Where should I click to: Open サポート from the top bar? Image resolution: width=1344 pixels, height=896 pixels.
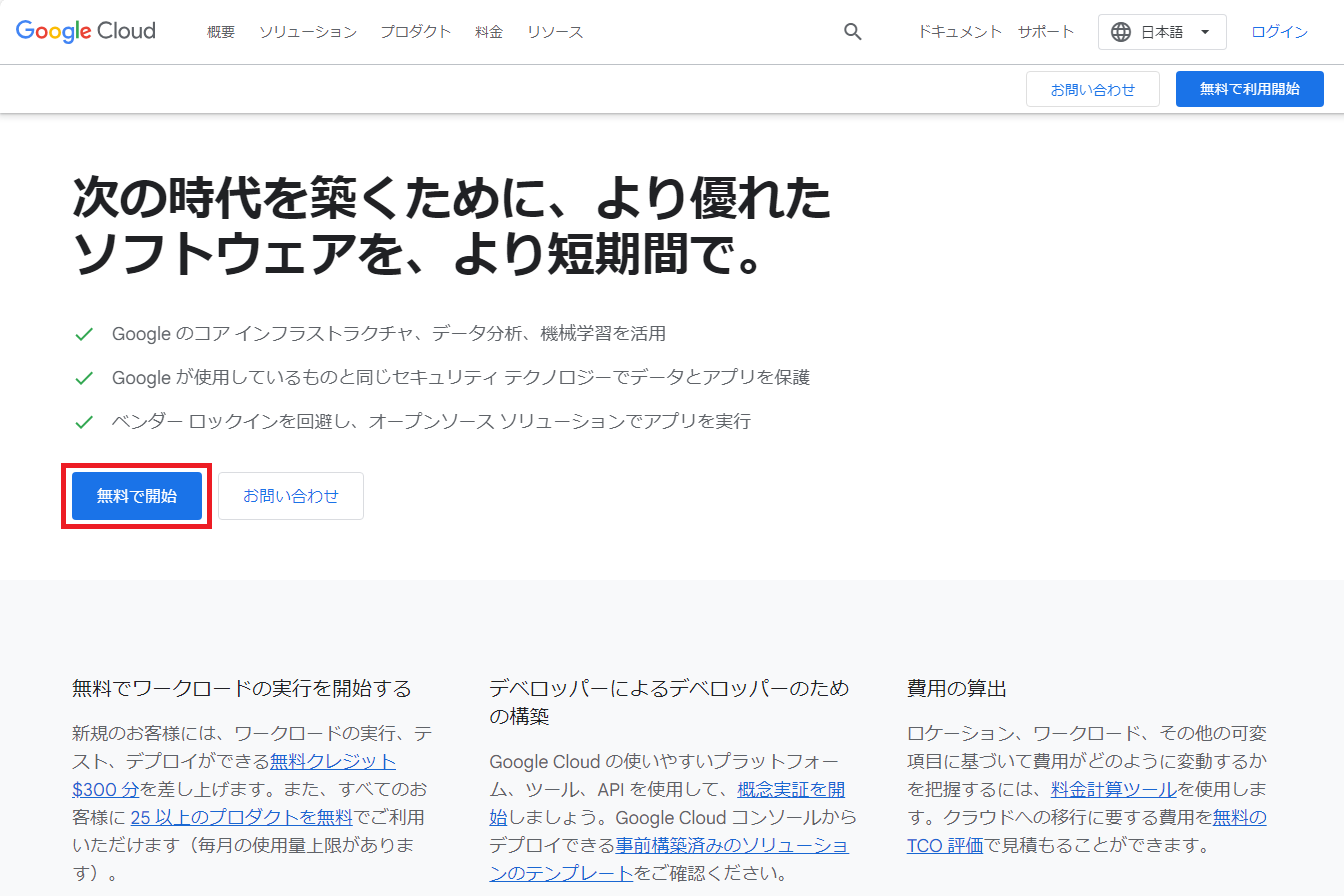tap(1045, 31)
